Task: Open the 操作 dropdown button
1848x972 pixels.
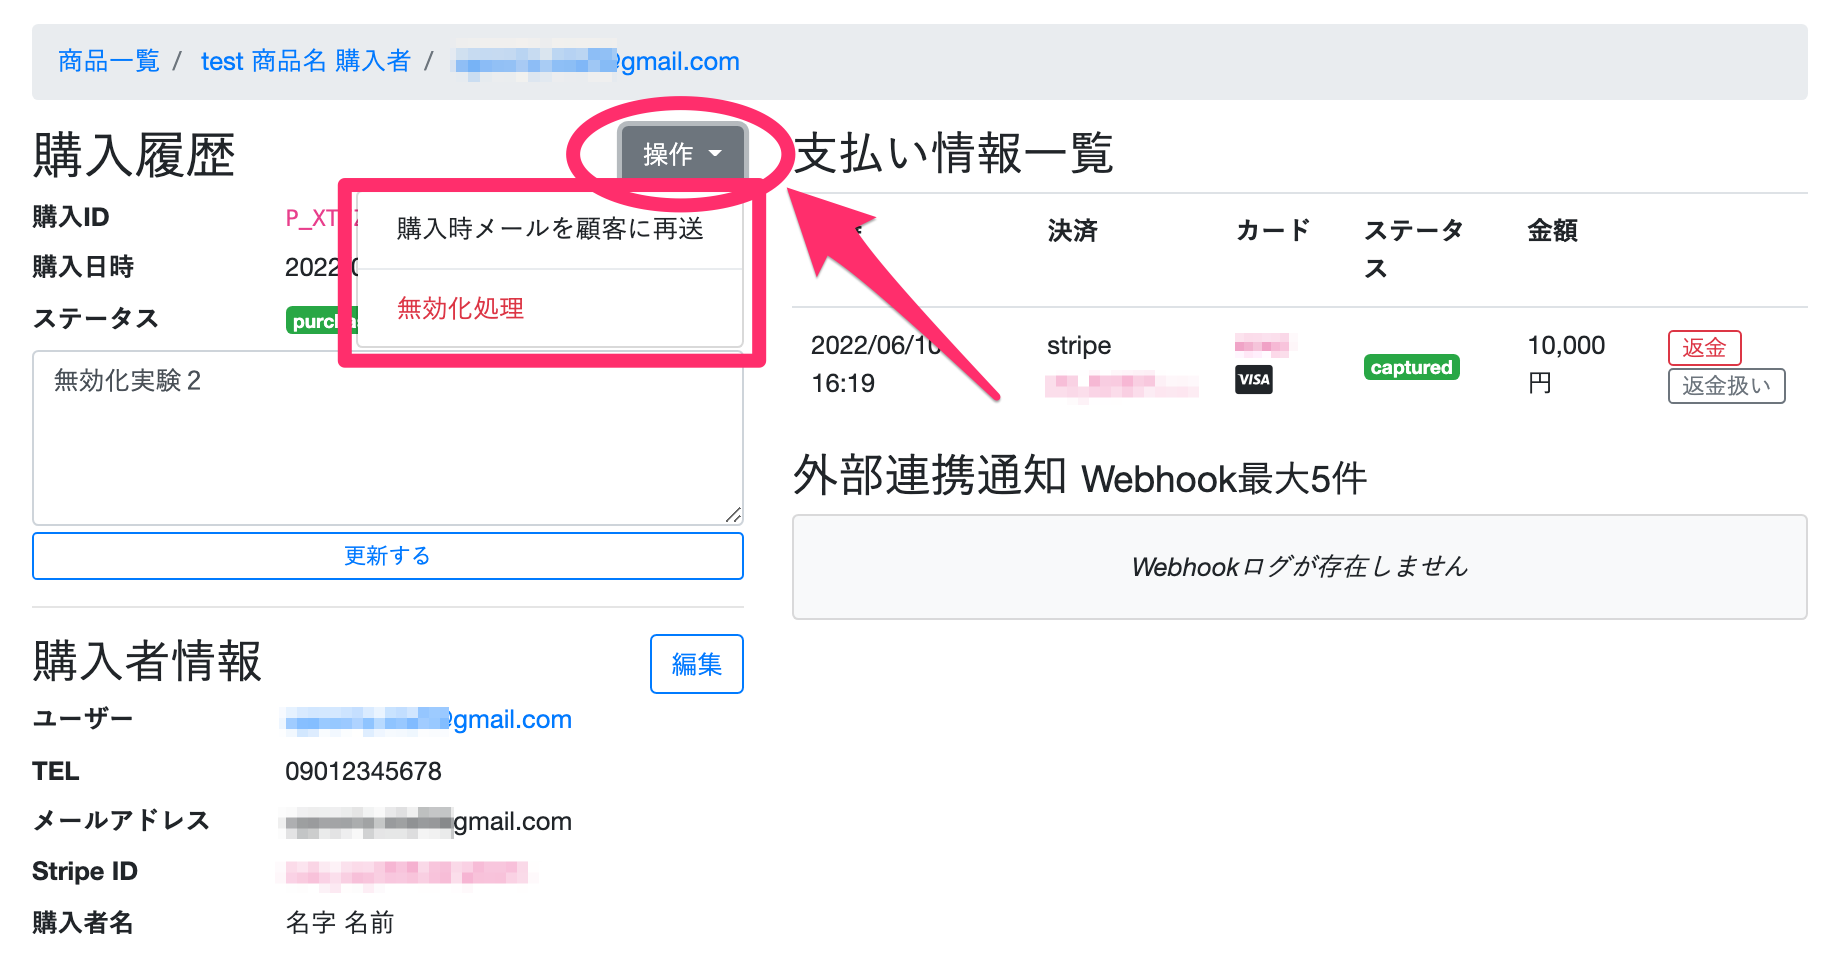Action: point(681,154)
